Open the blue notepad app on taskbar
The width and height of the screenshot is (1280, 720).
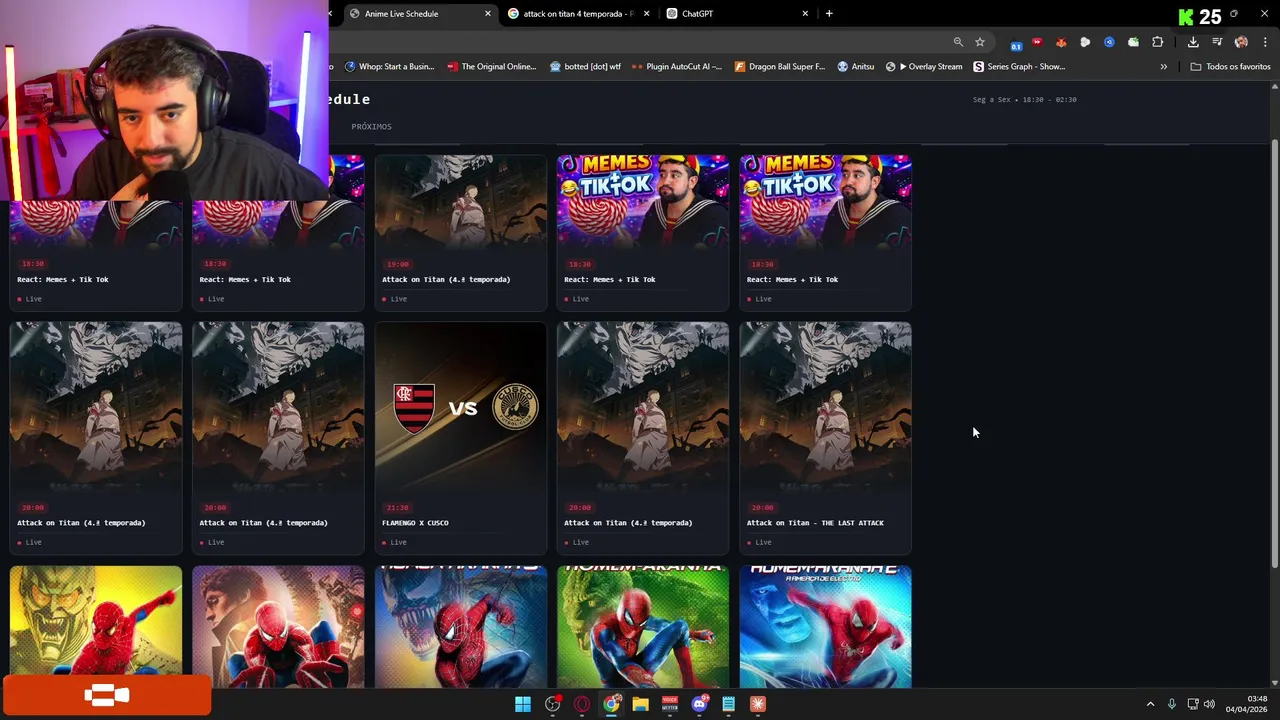[728, 704]
